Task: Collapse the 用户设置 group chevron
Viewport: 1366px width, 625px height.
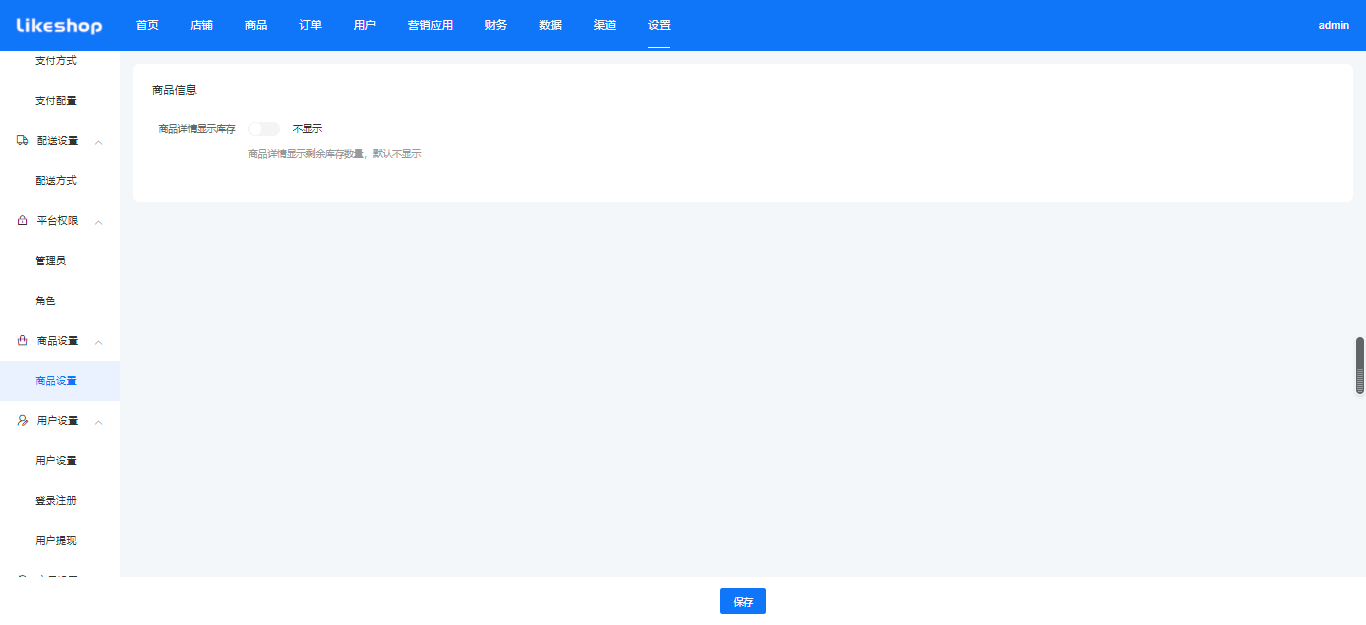Action: pos(99,422)
